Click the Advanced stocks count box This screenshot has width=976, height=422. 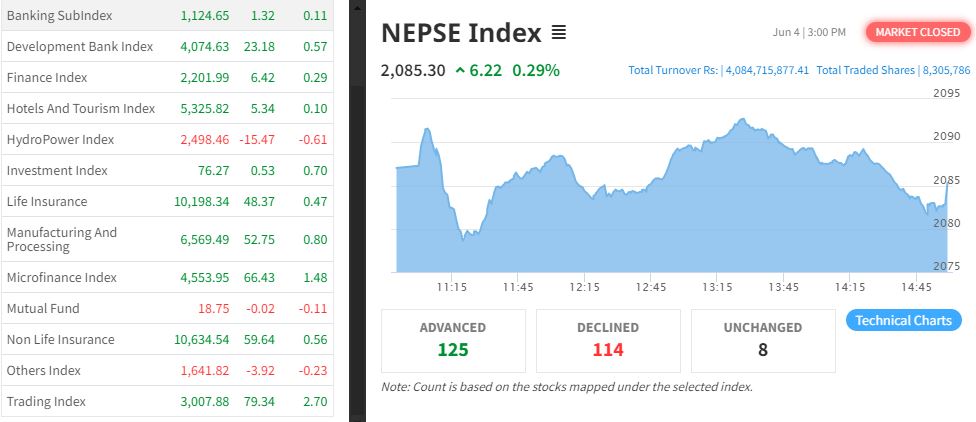point(453,340)
